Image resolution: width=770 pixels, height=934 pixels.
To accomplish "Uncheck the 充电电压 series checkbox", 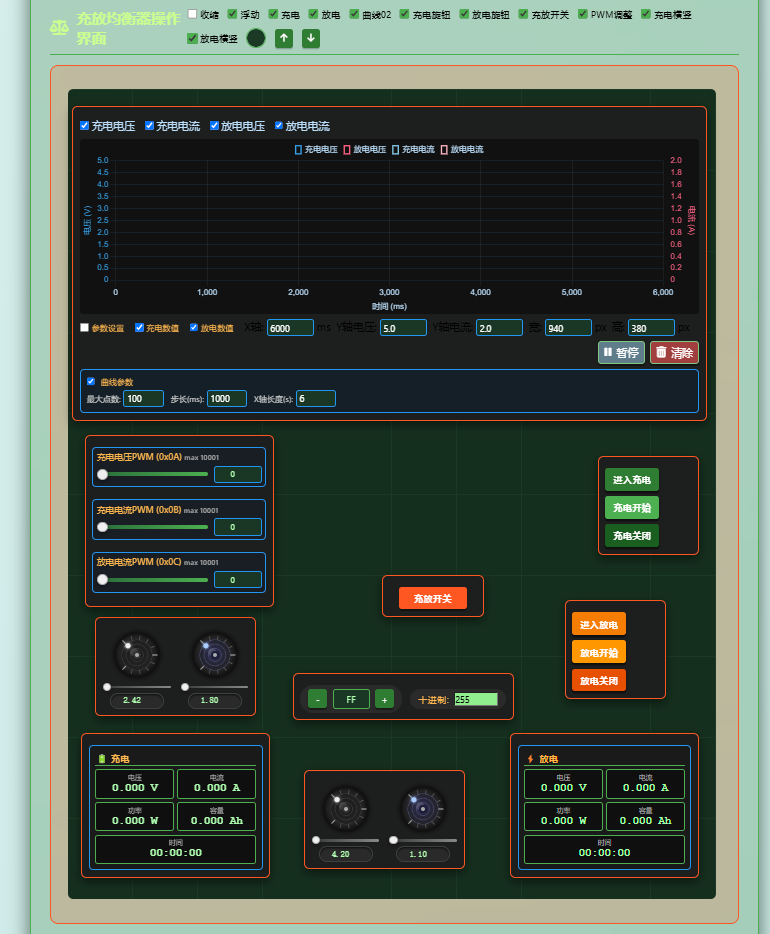I will pyautogui.click(x=85, y=126).
